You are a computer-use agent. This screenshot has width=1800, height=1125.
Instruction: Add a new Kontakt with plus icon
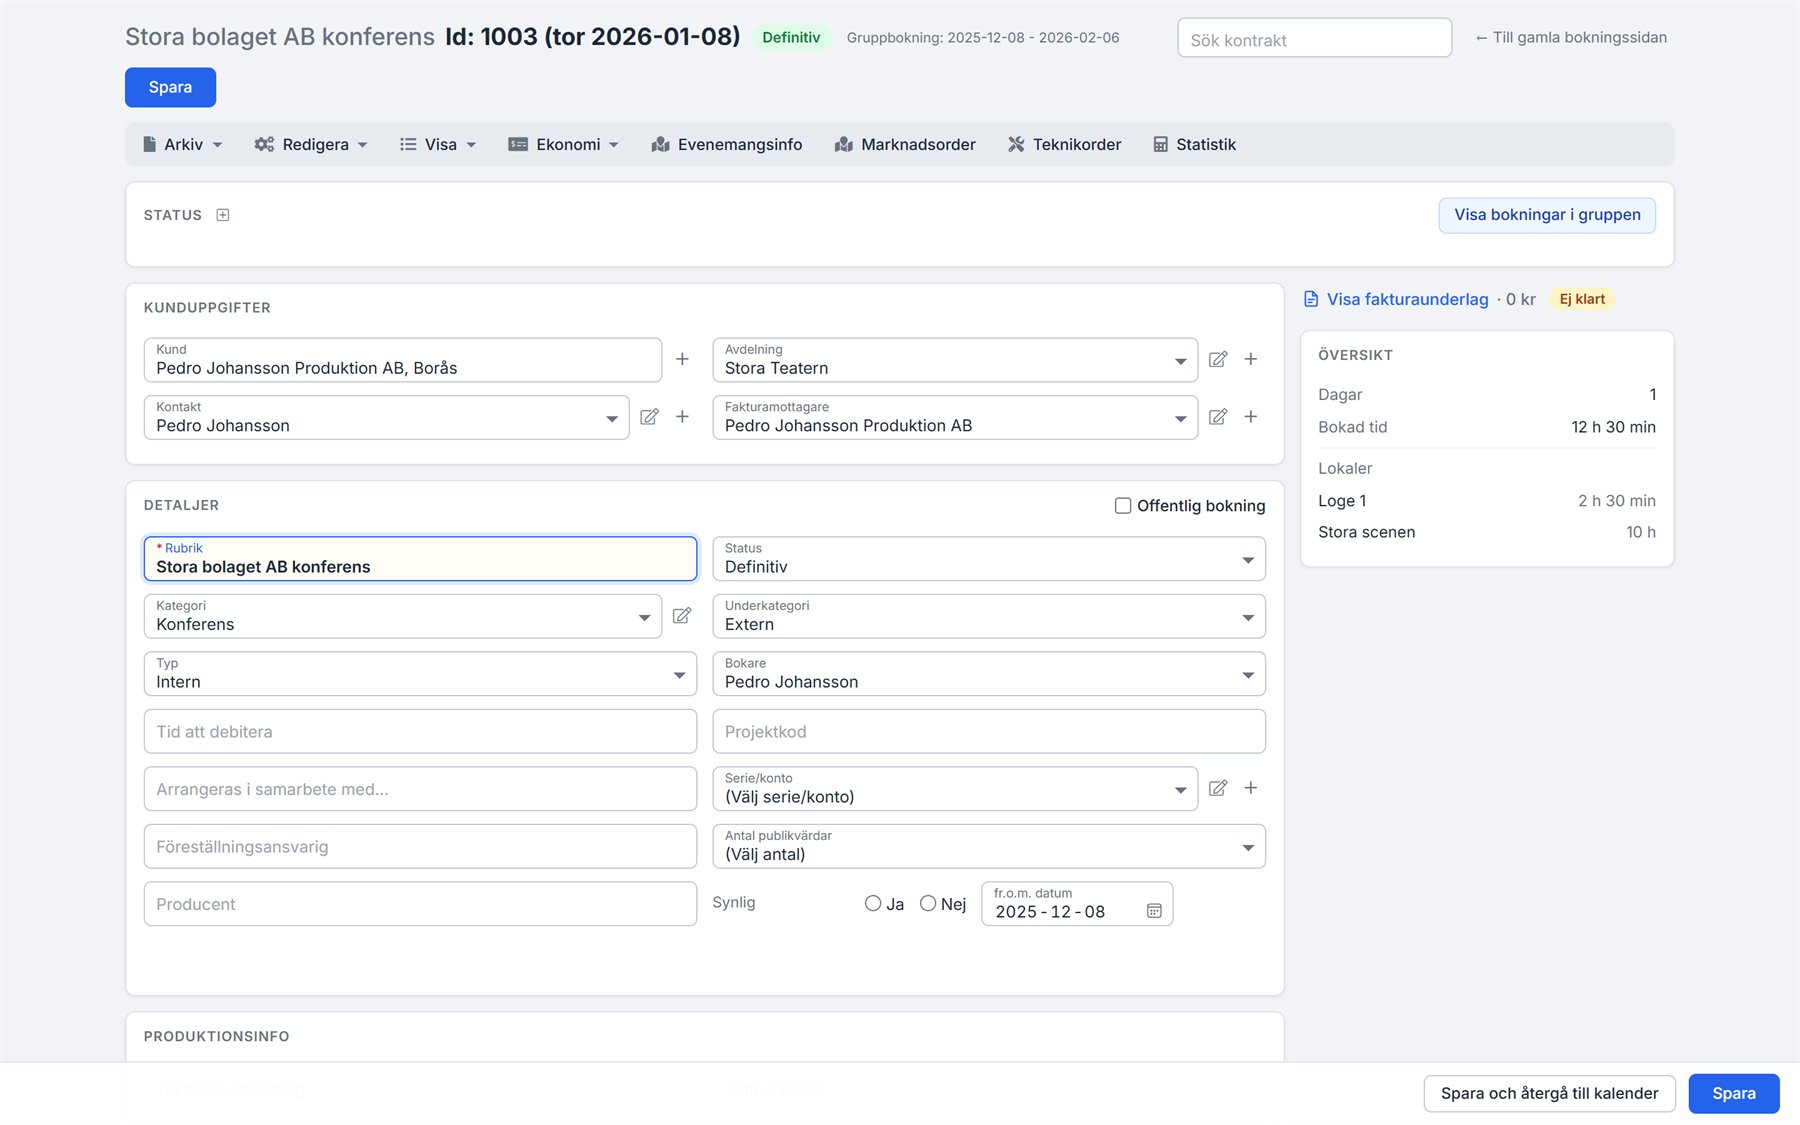[x=682, y=417]
